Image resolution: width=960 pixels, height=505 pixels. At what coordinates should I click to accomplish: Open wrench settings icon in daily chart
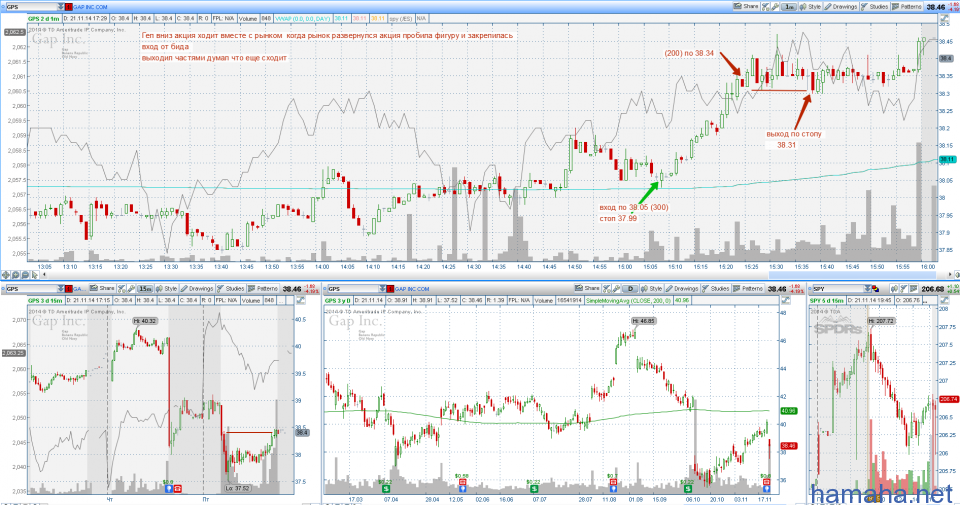pyautogui.click(x=616, y=288)
